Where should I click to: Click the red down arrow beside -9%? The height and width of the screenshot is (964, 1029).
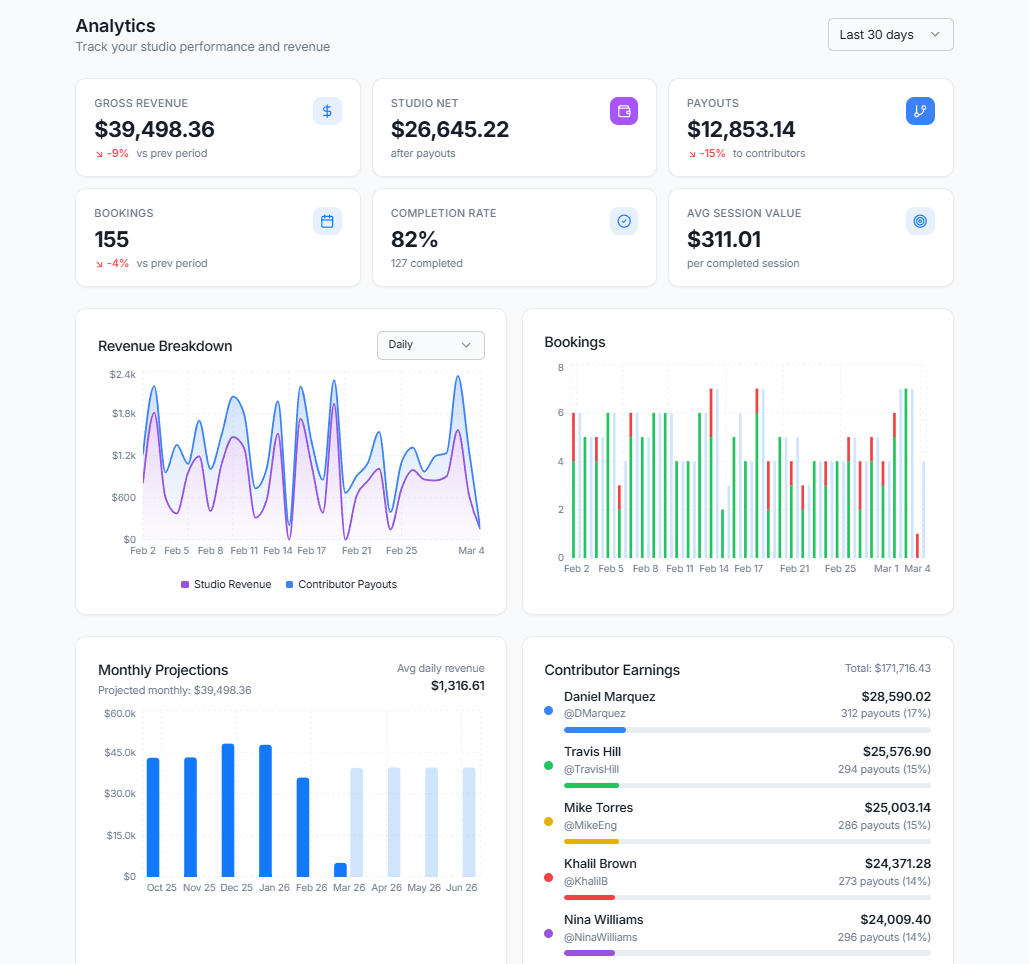[99, 154]
